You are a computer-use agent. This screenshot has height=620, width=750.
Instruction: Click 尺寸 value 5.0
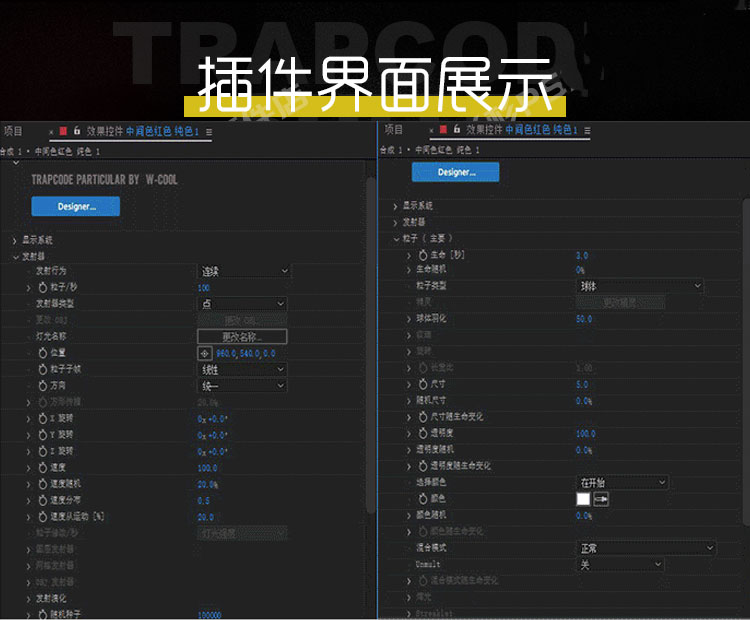pos(582,385)
